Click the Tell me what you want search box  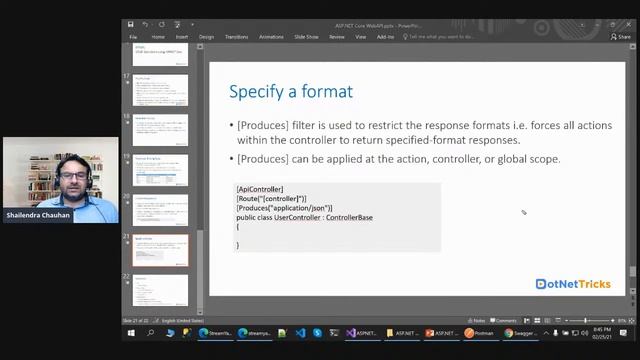(x=438, y=37)
